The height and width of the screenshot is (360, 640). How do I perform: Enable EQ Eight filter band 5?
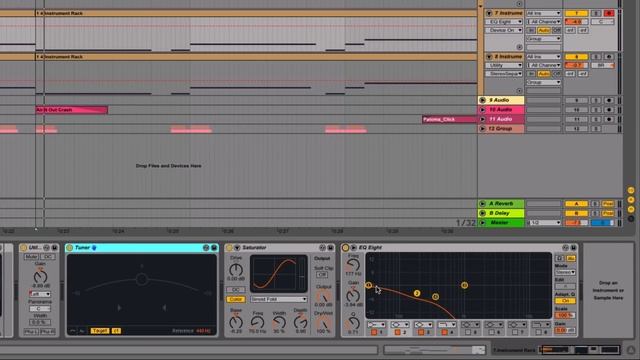(x=468, y=332)
